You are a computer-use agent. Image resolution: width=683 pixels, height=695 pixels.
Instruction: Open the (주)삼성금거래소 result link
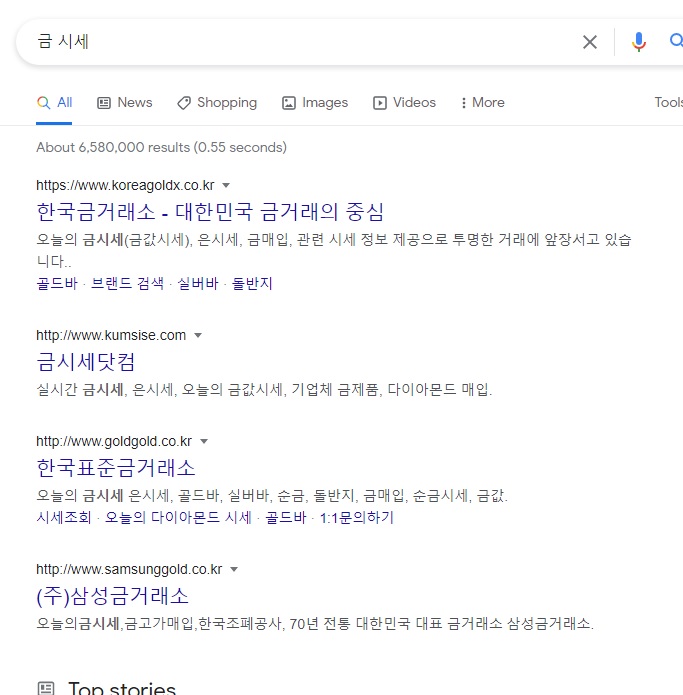(x=112, y=596)
